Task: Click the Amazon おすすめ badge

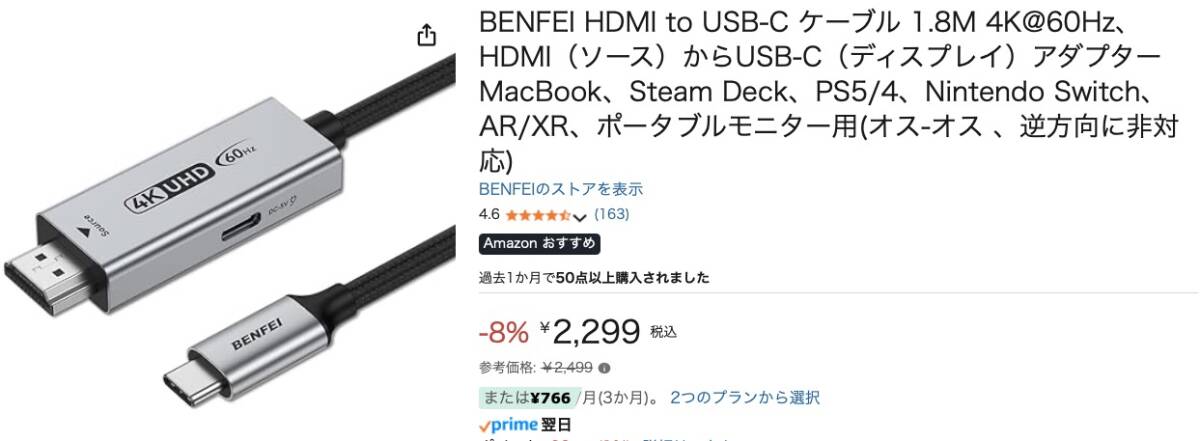Action: tap(540, 244)
